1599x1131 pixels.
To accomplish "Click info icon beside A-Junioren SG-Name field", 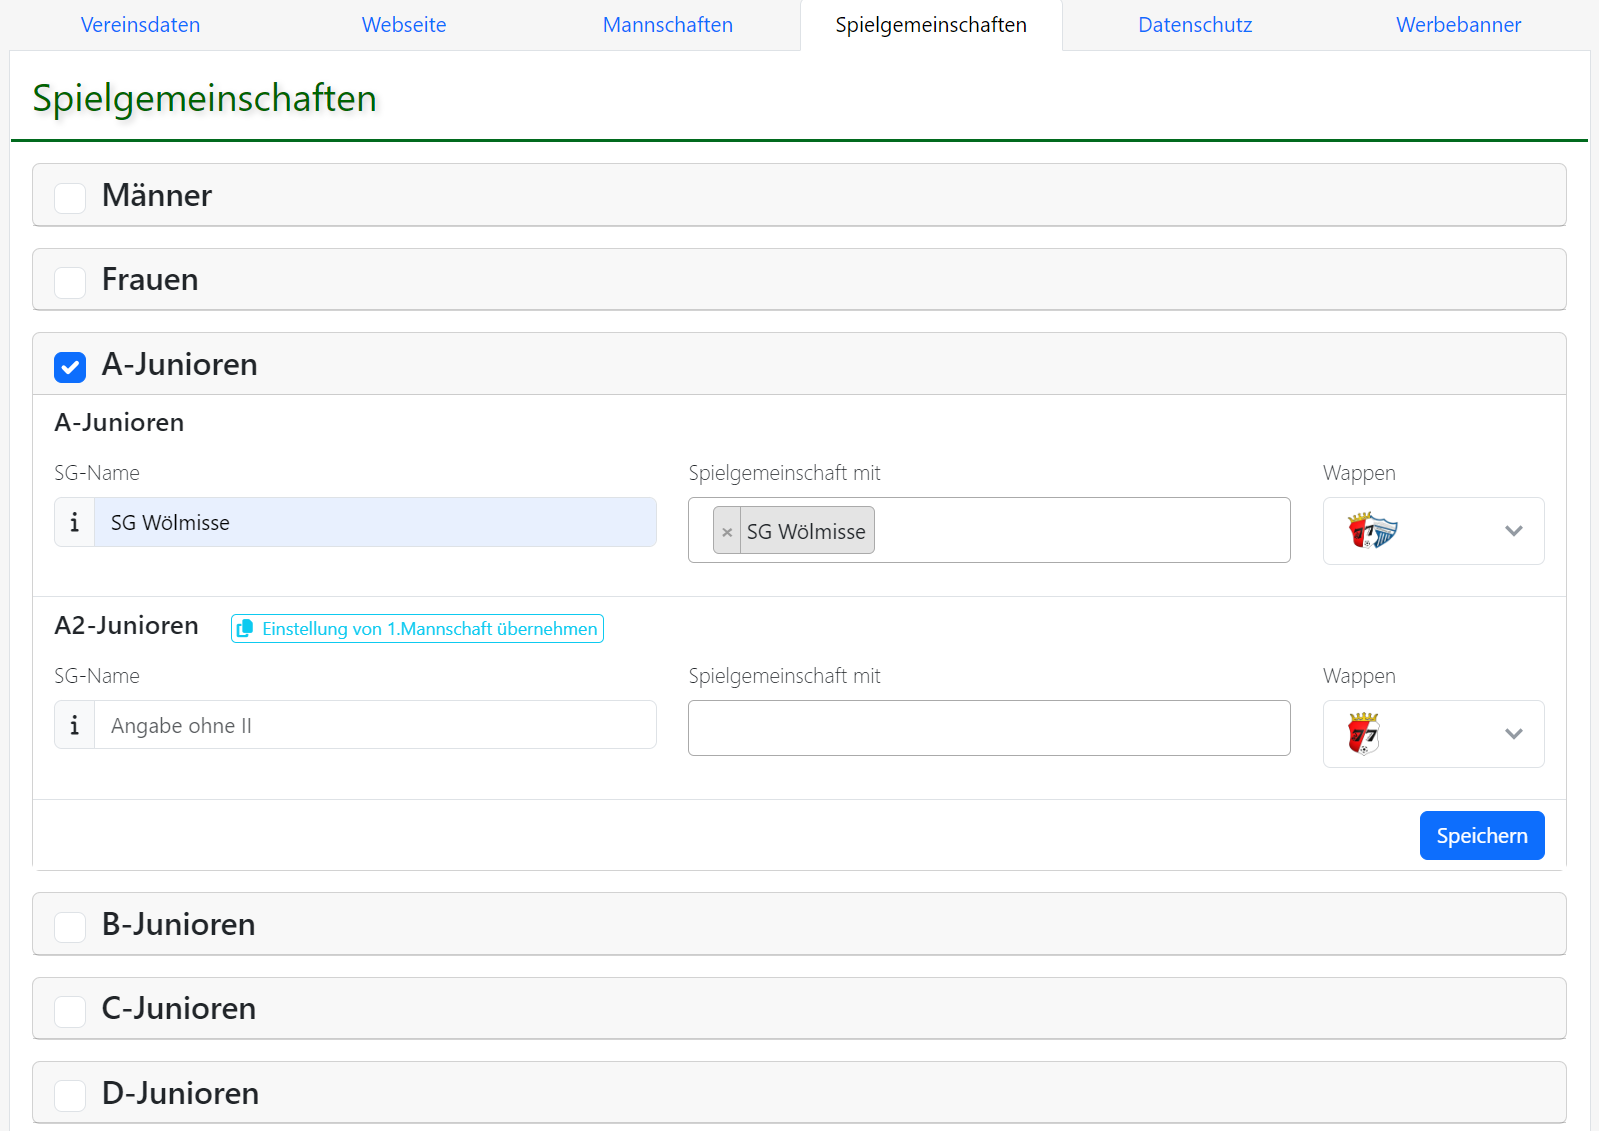I will tap(74, 522).
